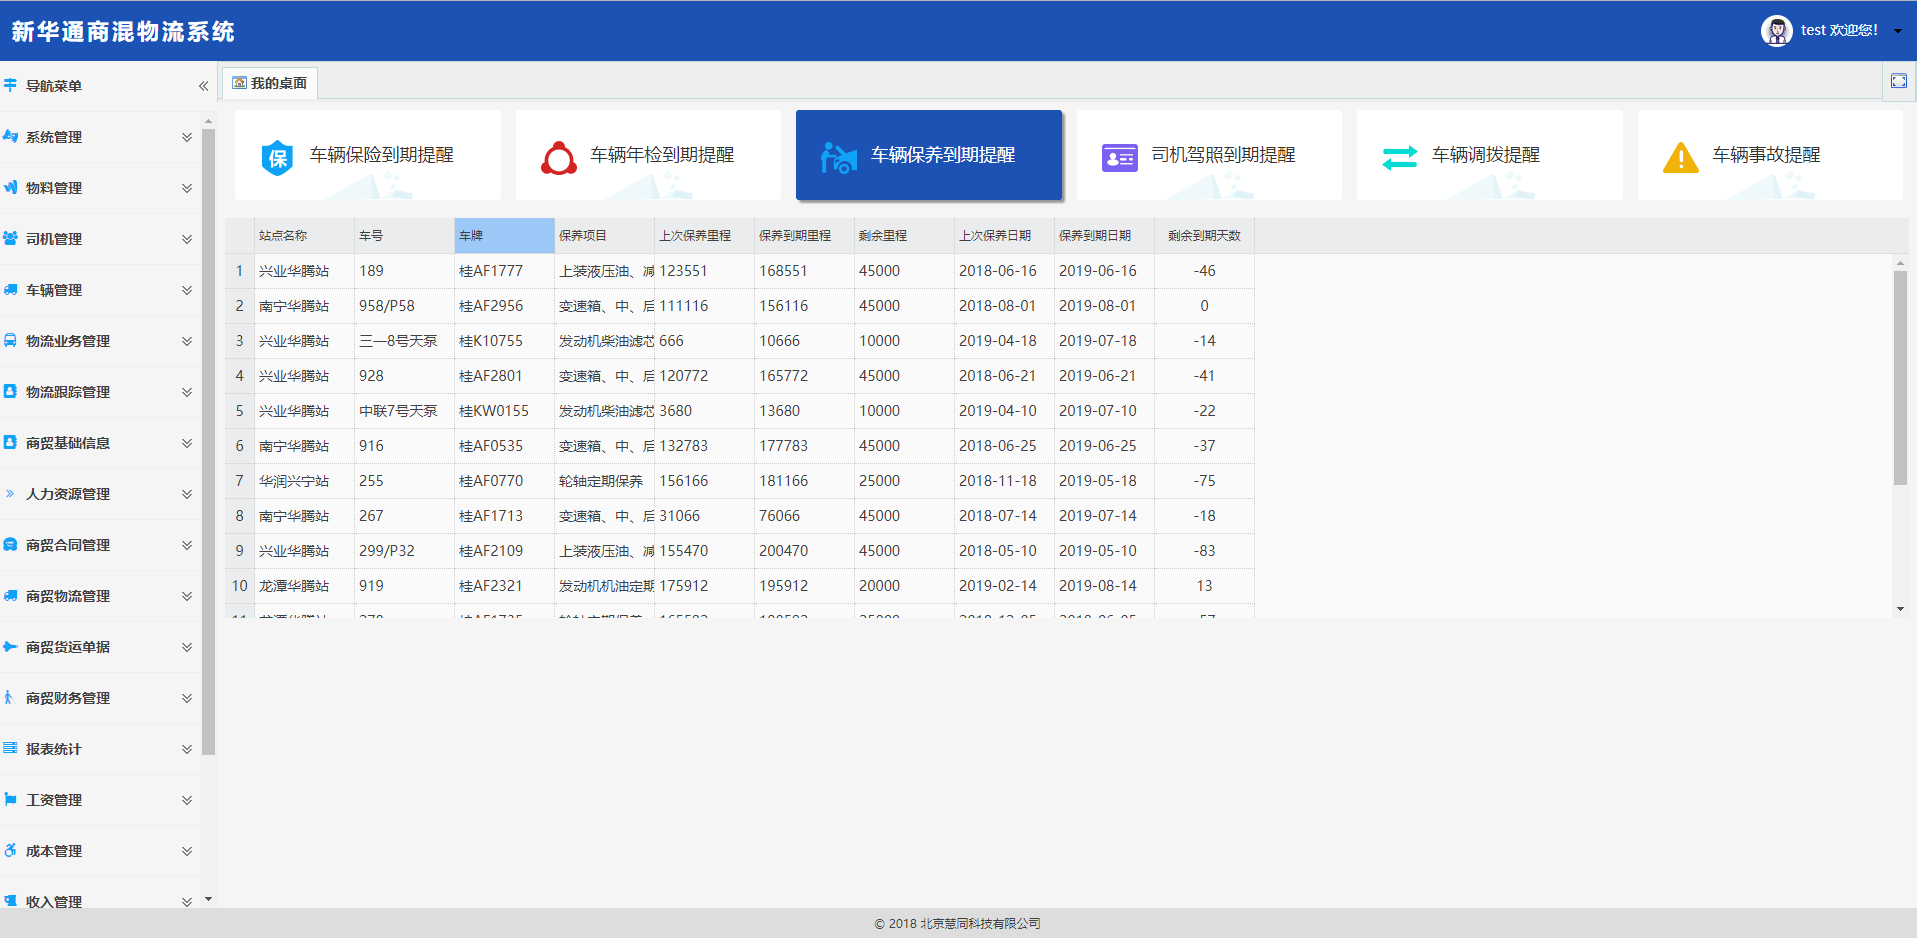Click the purple driver license card icon
The image size is (1917, 938).
tap(1119, 157)
